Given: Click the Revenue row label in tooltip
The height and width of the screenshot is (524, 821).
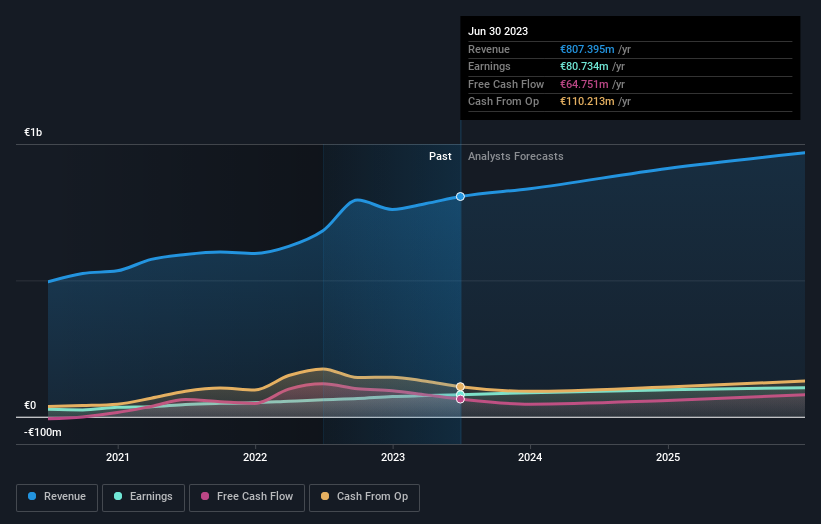Looking at the screenshot, I should [489, 49].
